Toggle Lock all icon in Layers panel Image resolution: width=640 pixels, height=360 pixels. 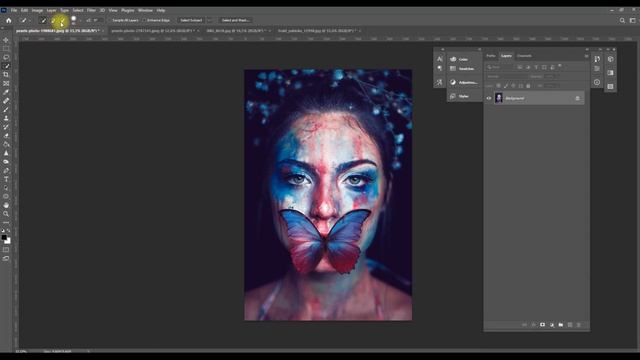pos(528,86)
